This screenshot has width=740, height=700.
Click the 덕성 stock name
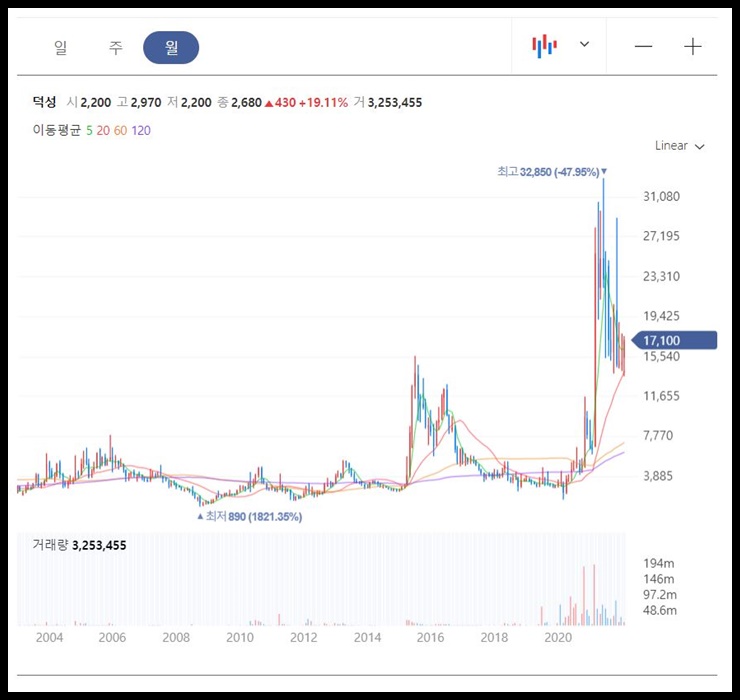[44, 102]
